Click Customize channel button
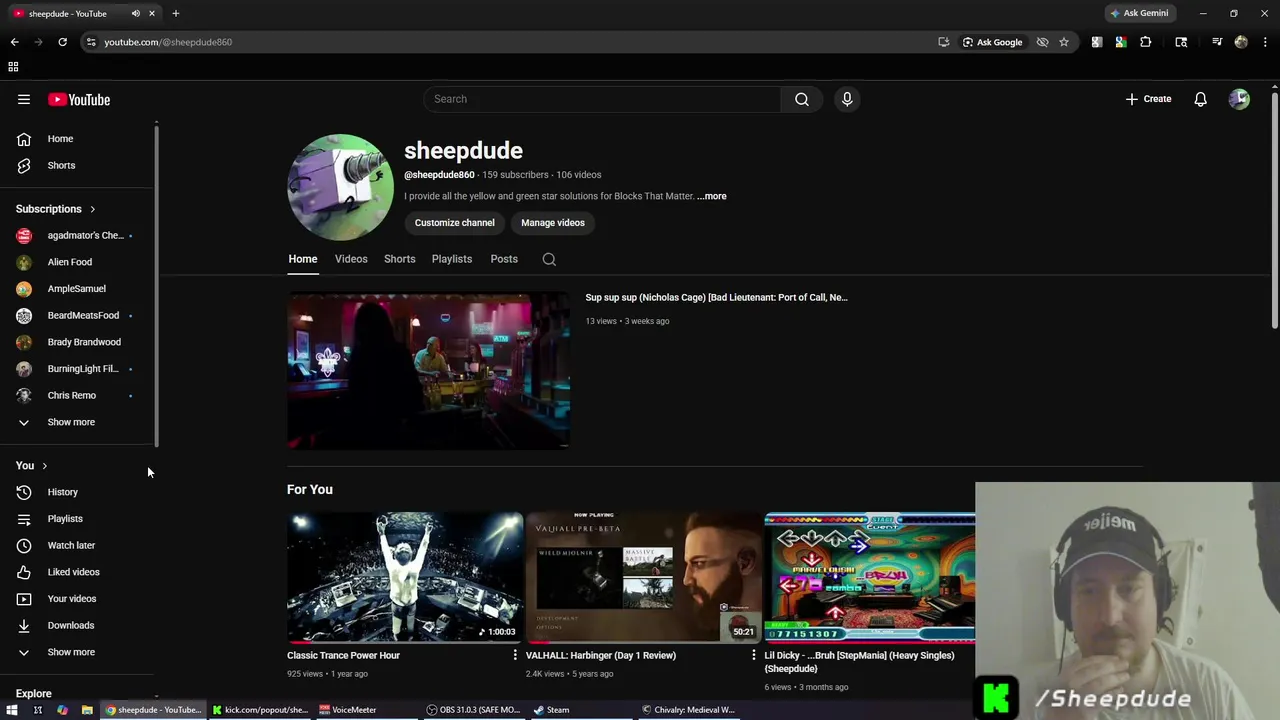The image size is (1280, 720). click(x=455, y=223)
